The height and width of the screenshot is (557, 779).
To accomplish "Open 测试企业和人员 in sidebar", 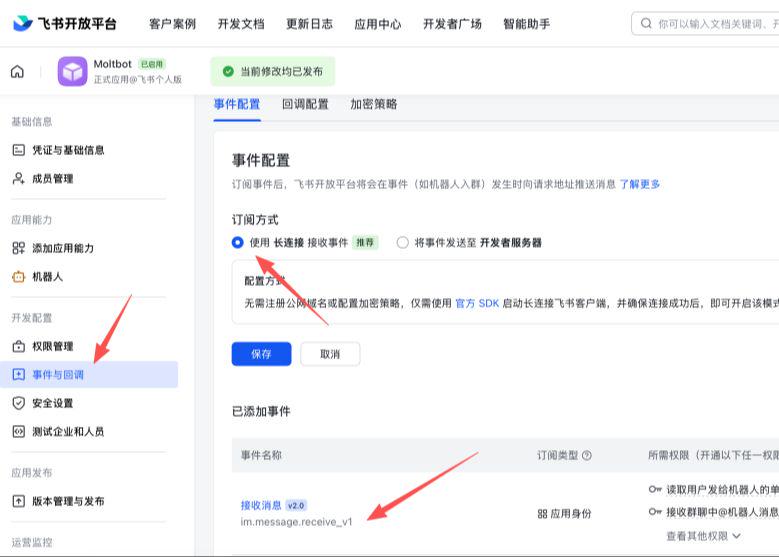I will tap(68, 431).
